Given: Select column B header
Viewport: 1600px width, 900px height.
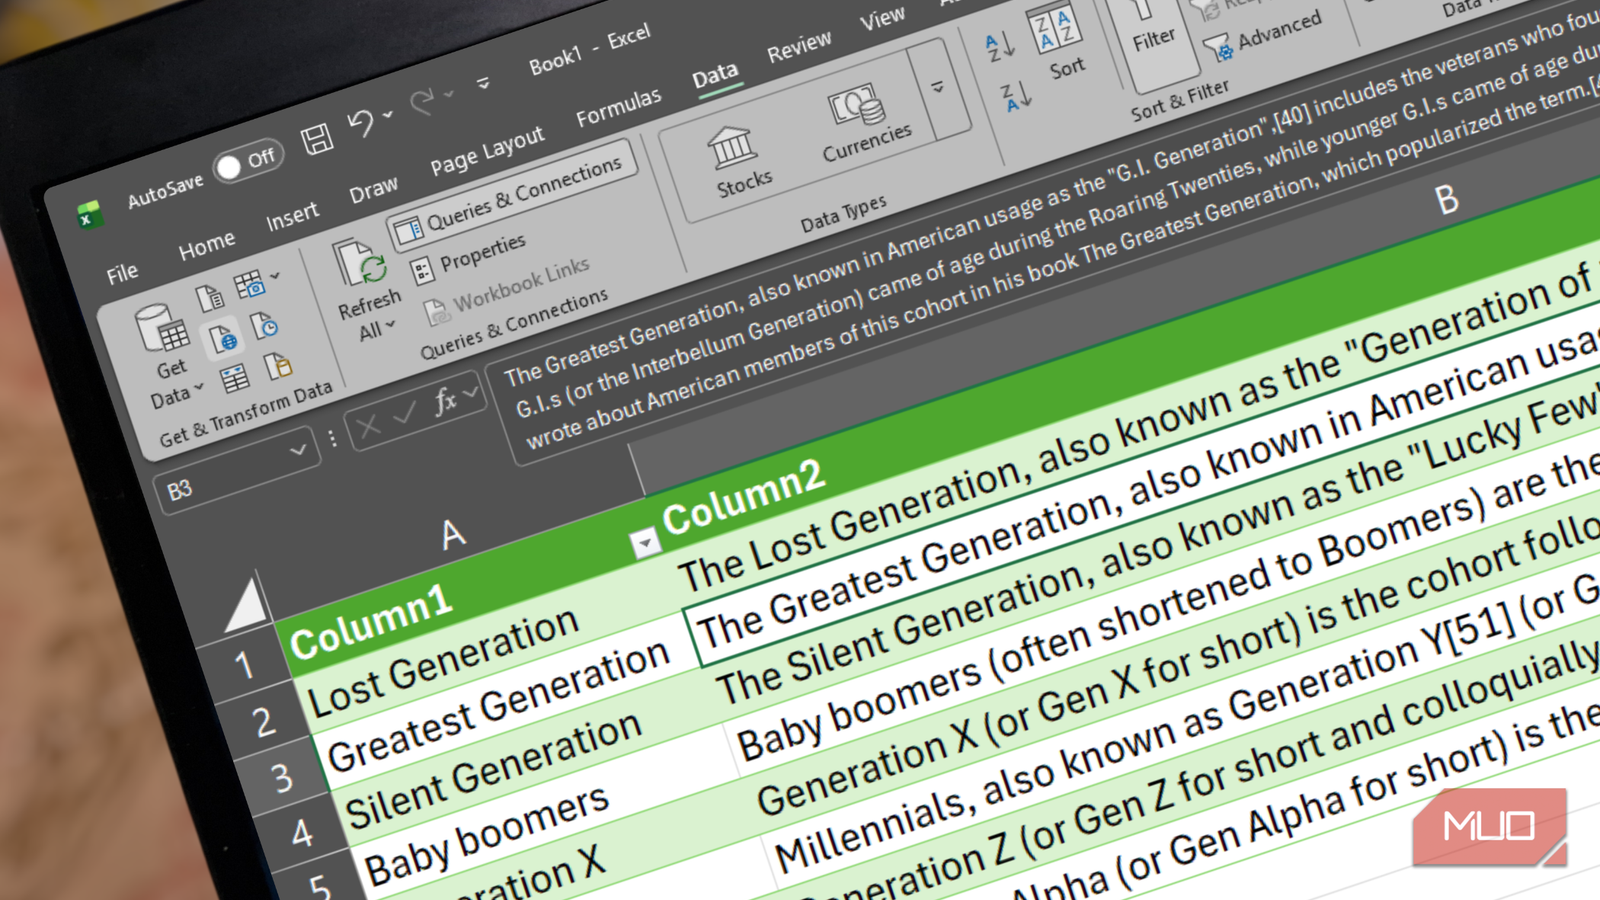Looking at the screenshot, I should click(x=1446, y=200).
